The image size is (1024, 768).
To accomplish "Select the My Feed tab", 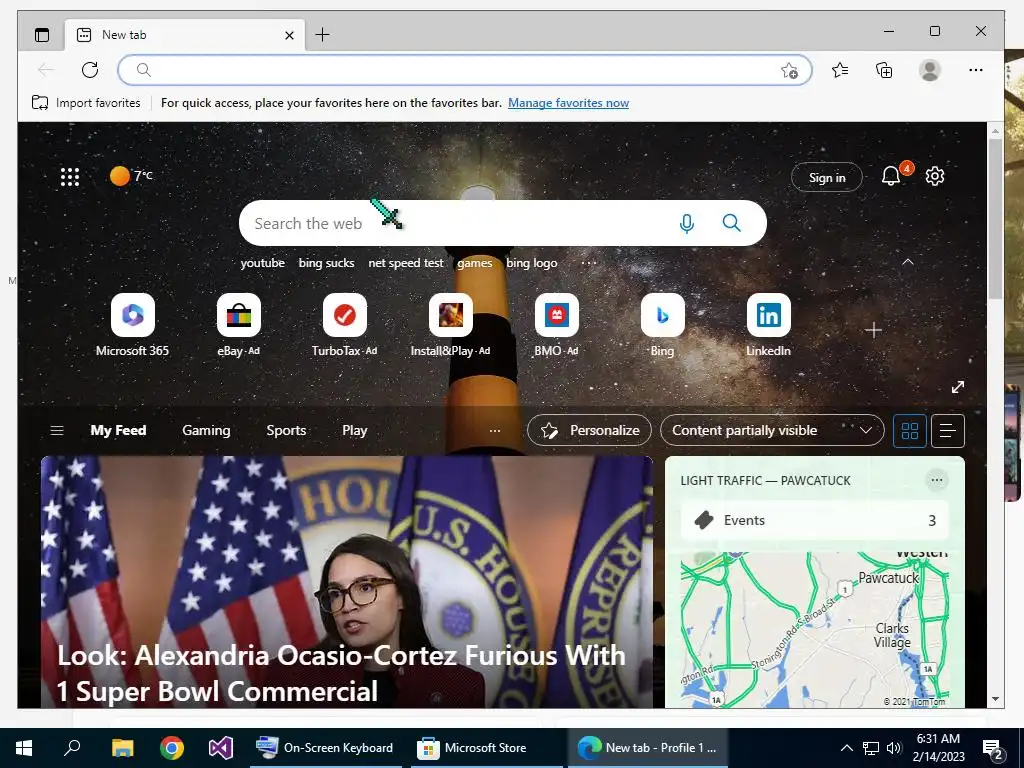I will coord(118,430).
